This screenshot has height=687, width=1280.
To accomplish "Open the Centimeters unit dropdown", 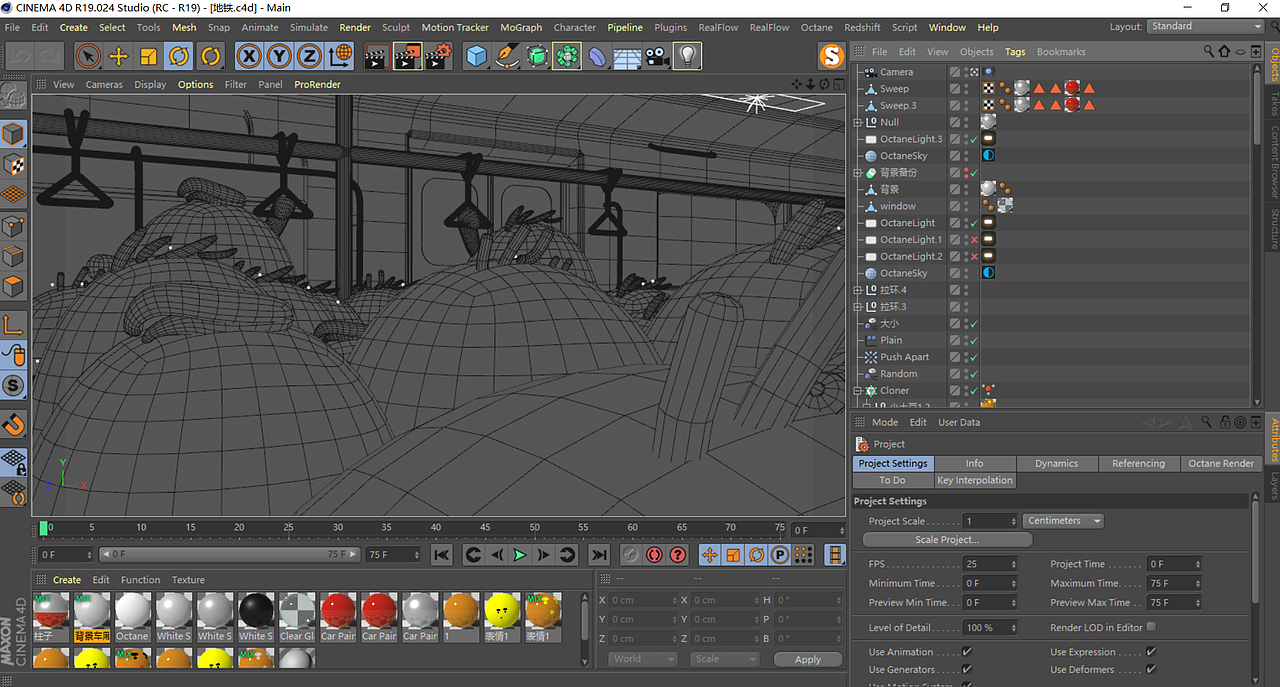I will [1063, 521].
